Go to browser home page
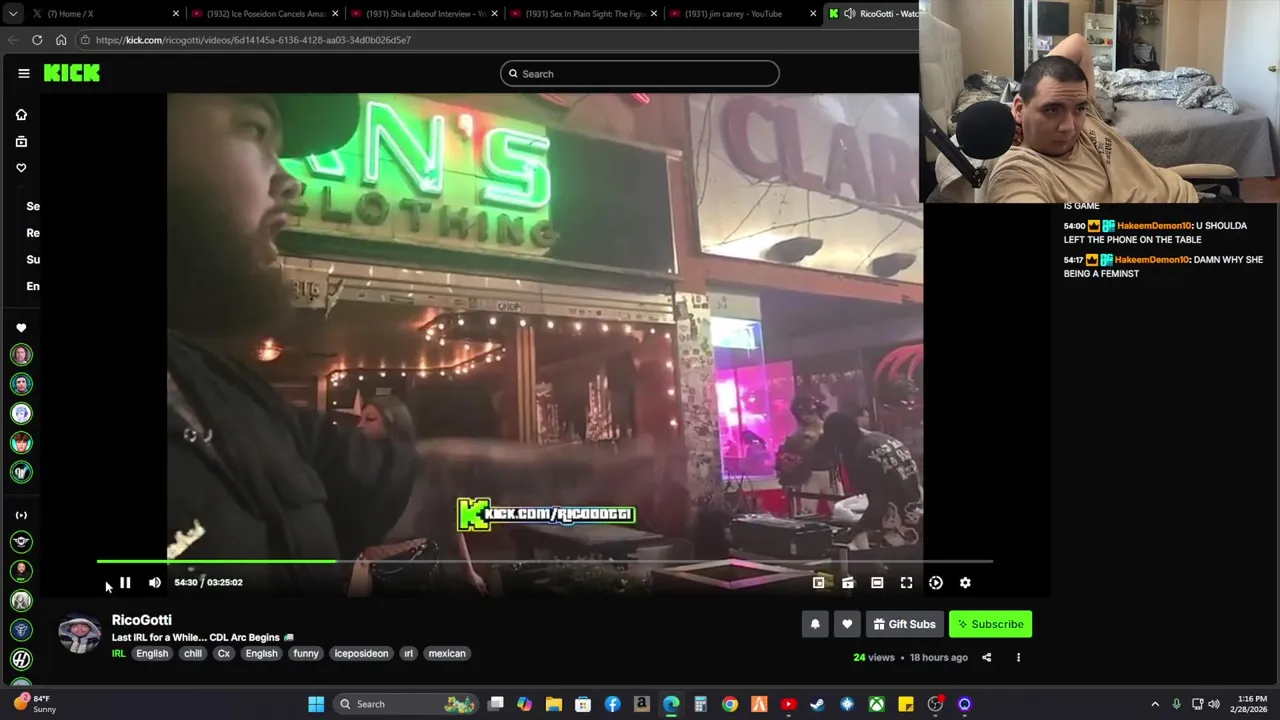Viewport: 1280px width, 720px height. (61, 40)
